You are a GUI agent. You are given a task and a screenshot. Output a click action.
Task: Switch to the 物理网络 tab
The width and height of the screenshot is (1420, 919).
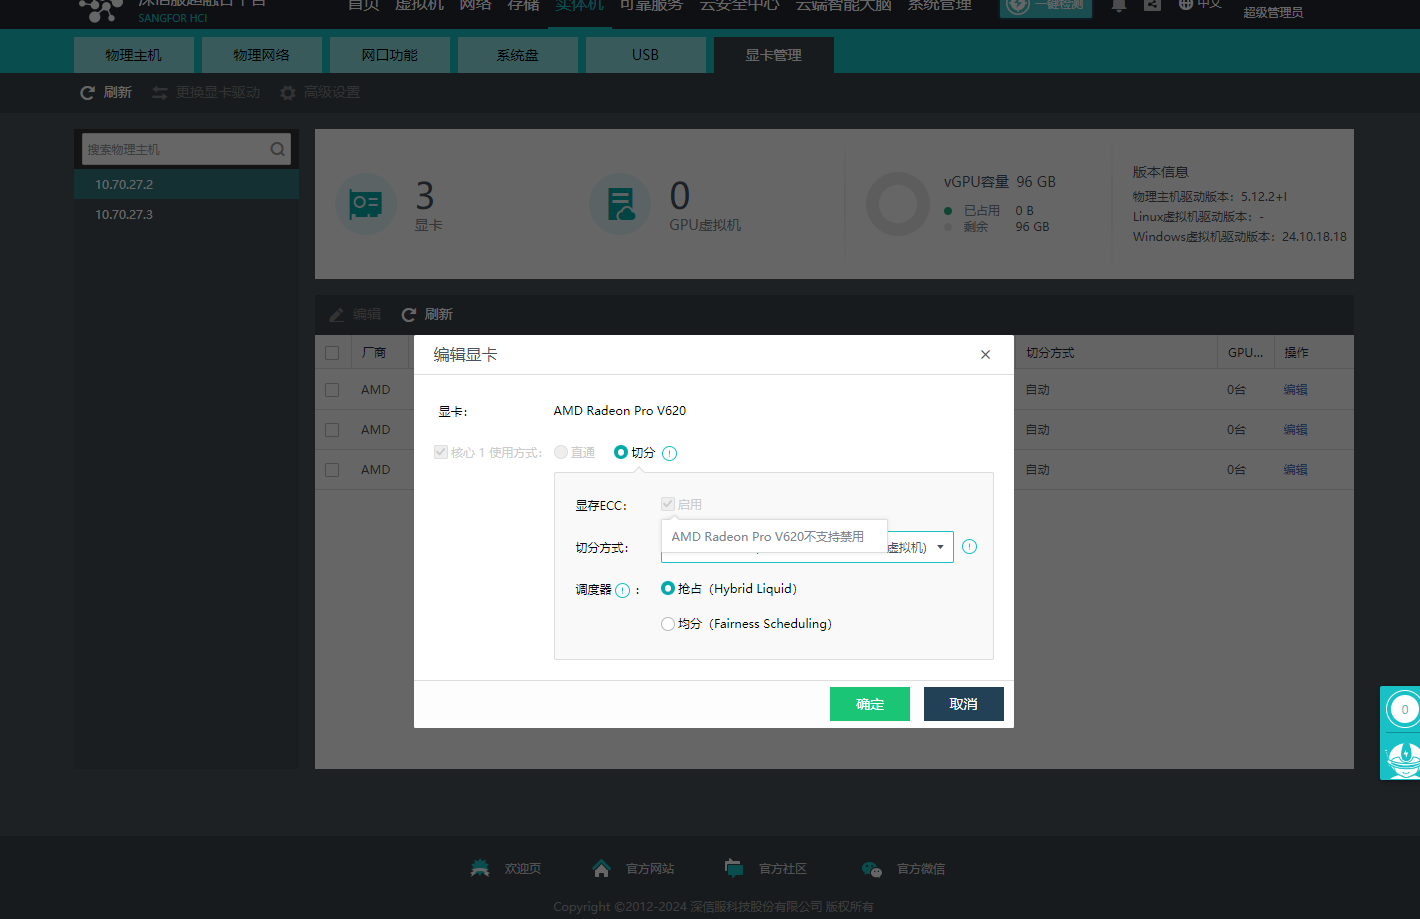(x=261, y=55)
